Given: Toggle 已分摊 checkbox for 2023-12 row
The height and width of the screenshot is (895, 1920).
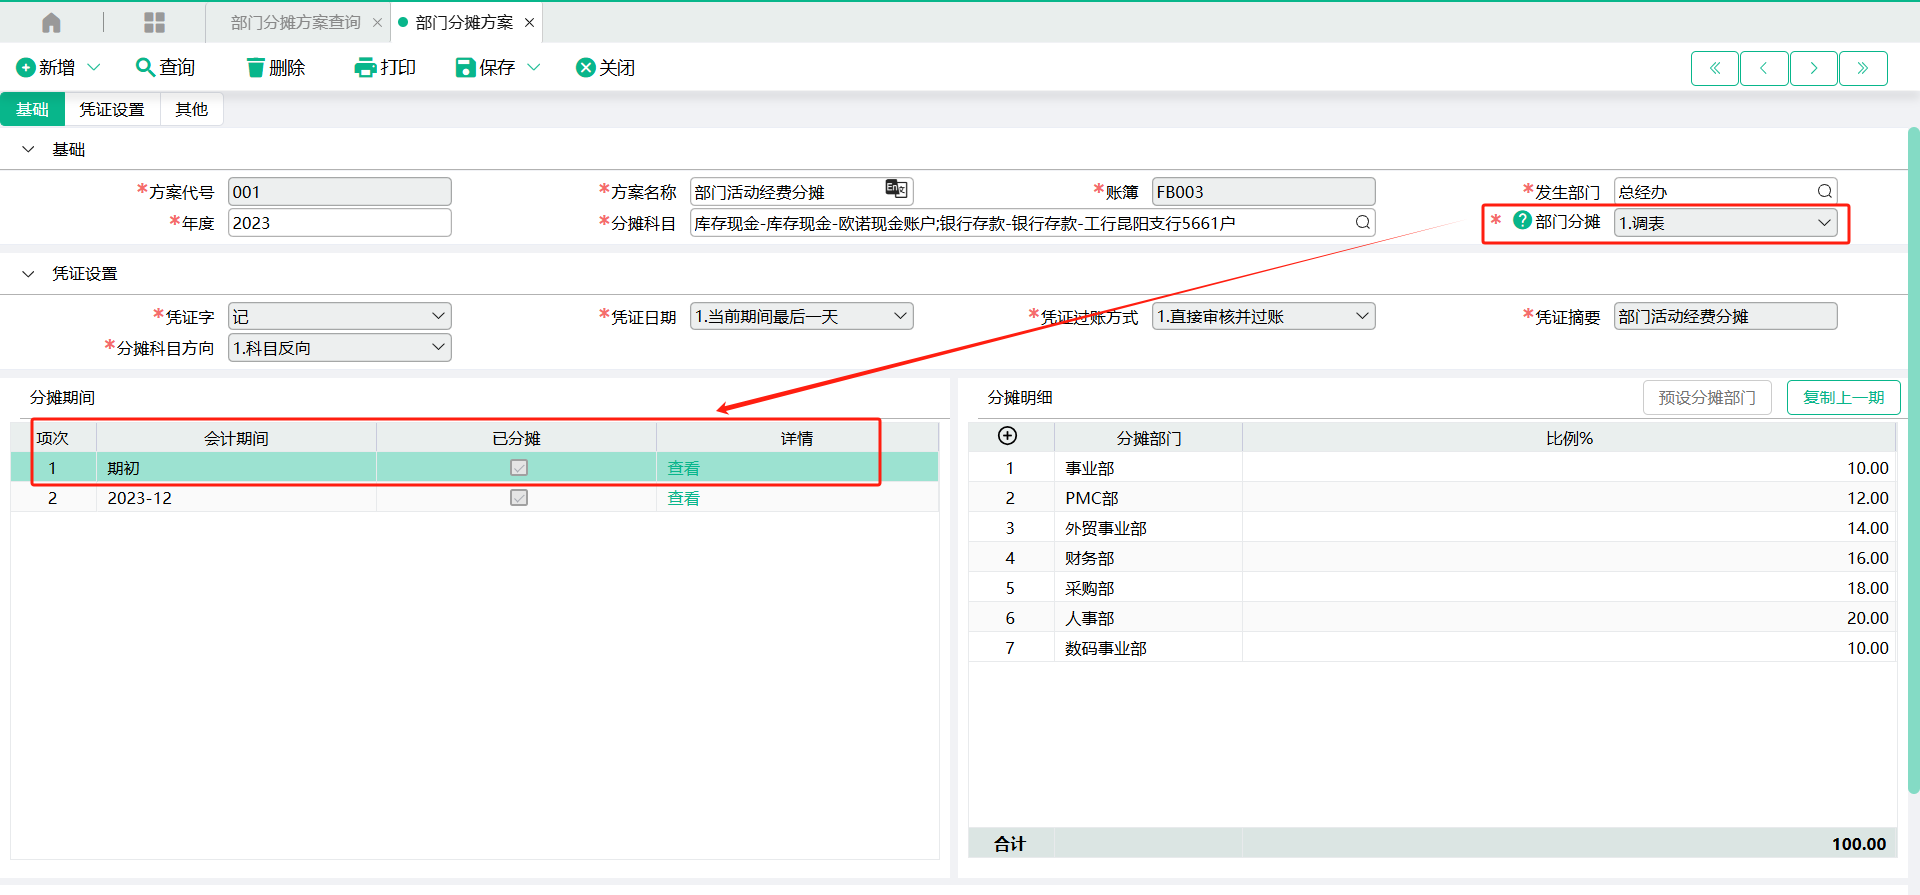Looking at the screenshot, I should coord(518,497).
